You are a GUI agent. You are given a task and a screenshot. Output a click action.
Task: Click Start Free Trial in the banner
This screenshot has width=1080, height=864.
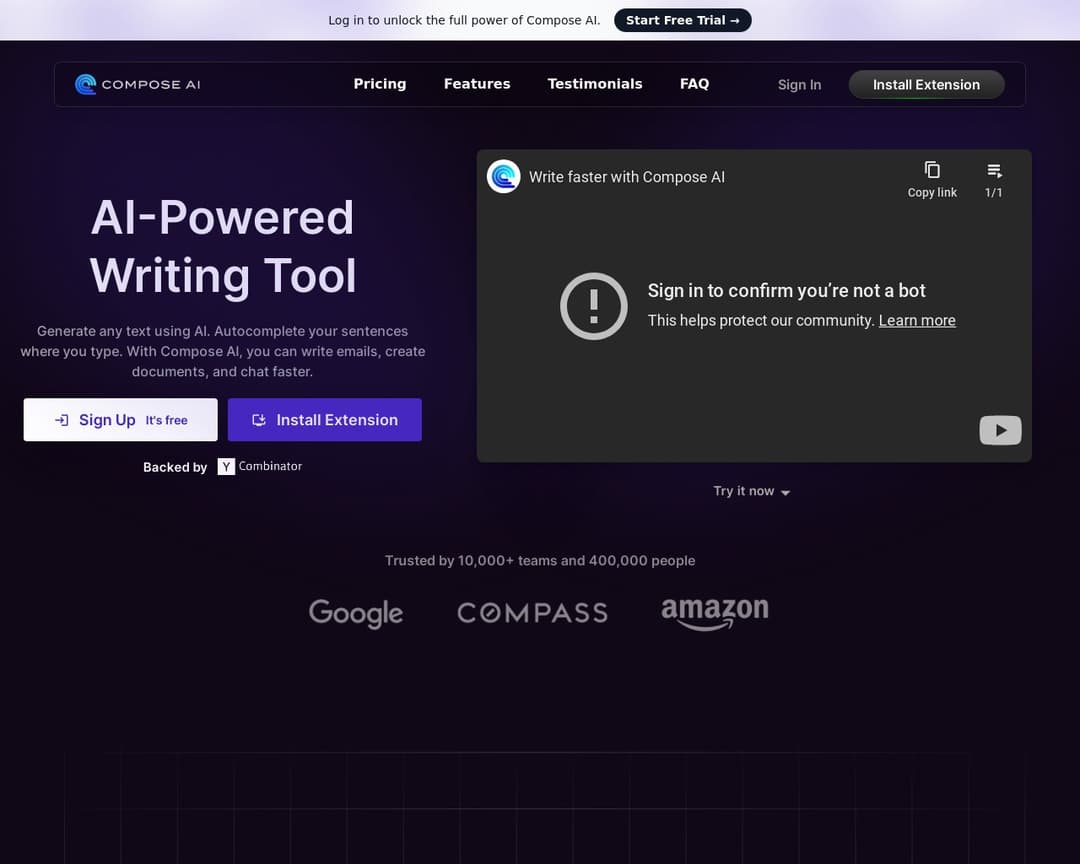coord(683,20)
